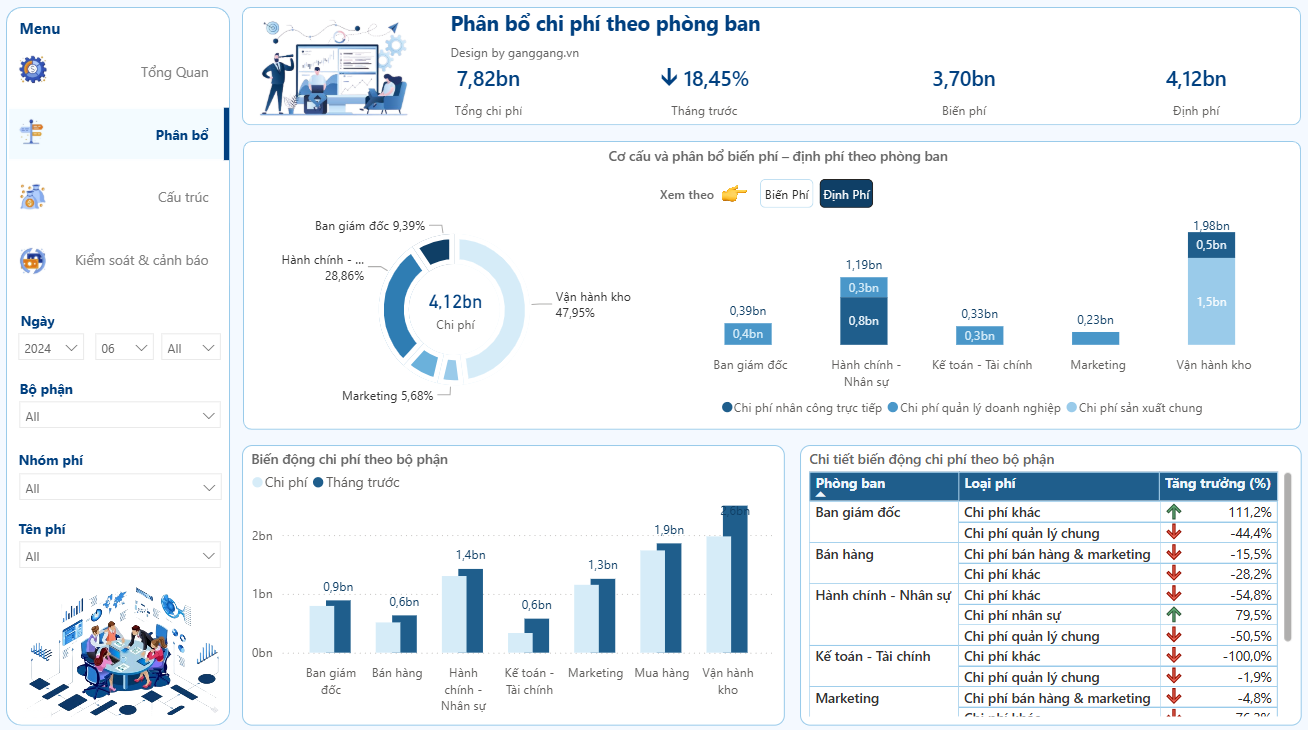Click the Chi phí sản xuất chung legend swatch

[1072, 408]
